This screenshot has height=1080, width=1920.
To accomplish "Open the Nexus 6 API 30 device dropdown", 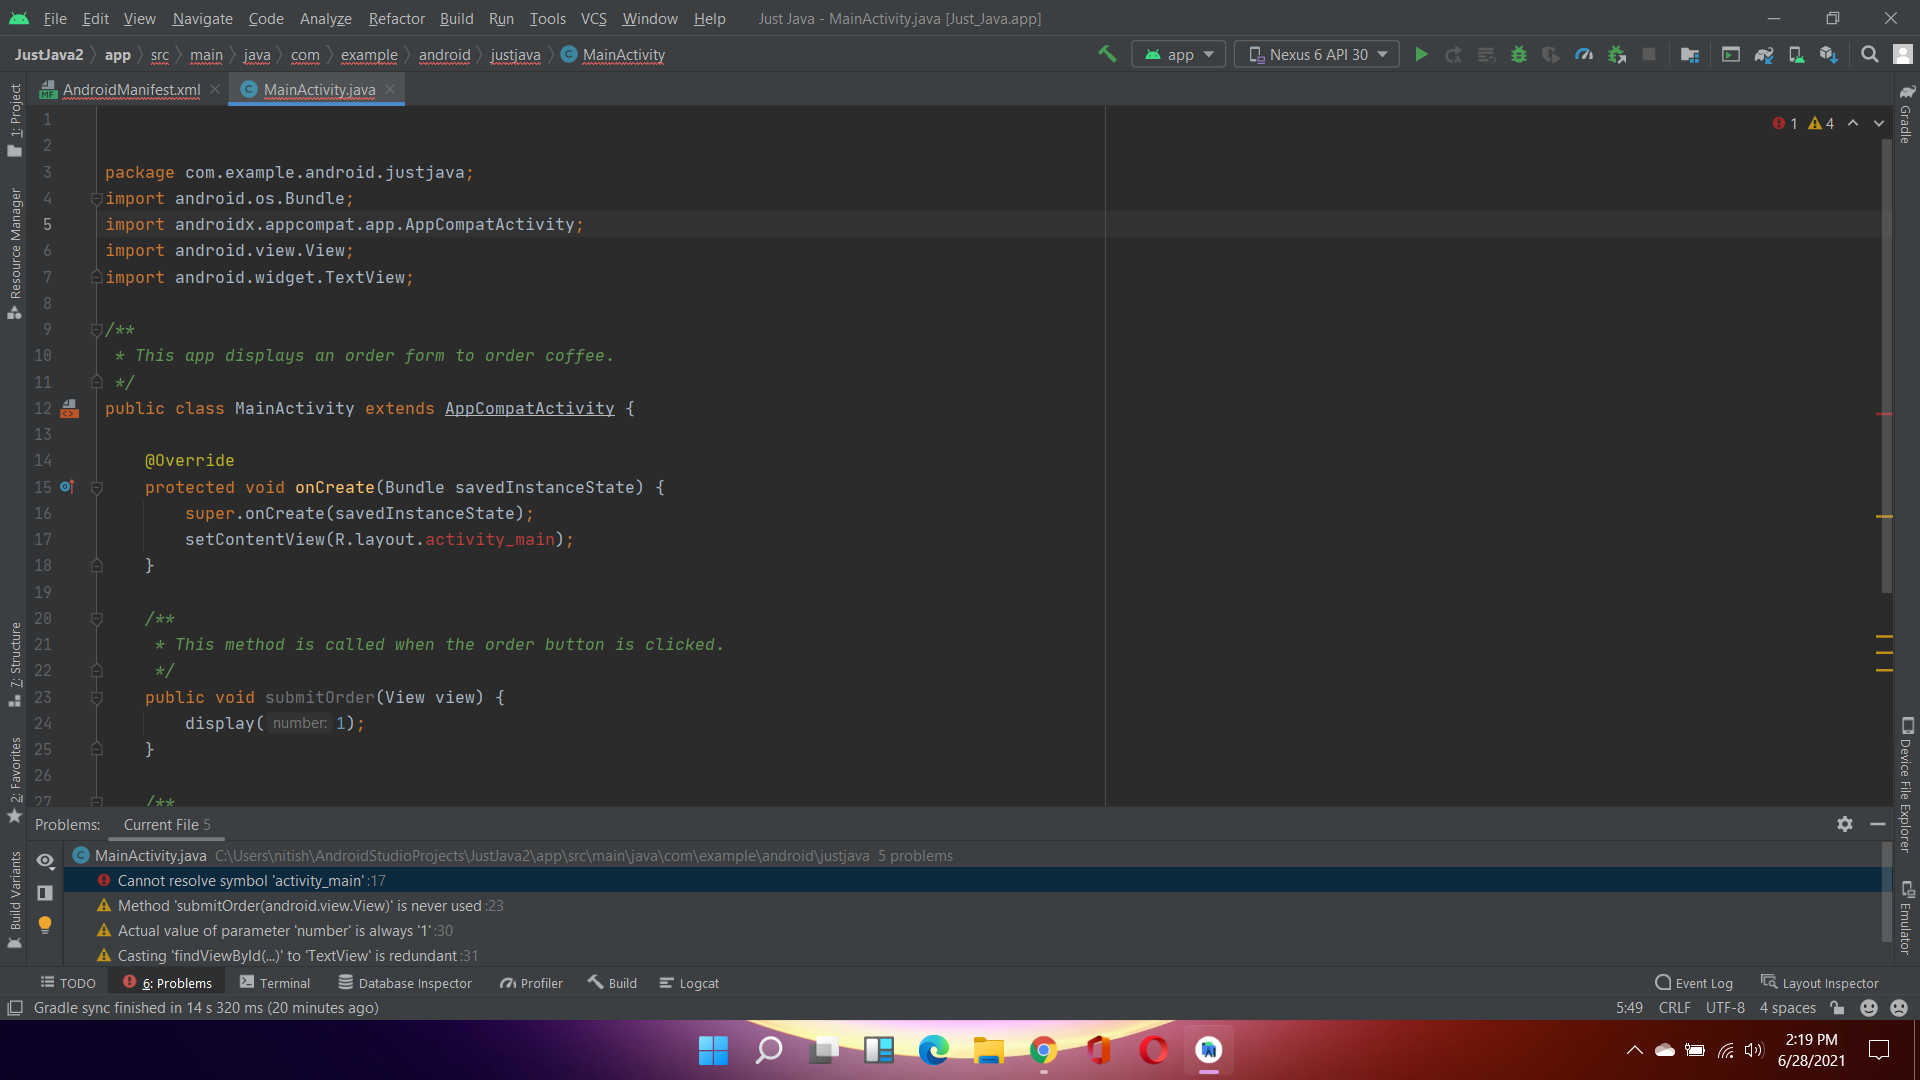I will click(x=1318, y=55).
